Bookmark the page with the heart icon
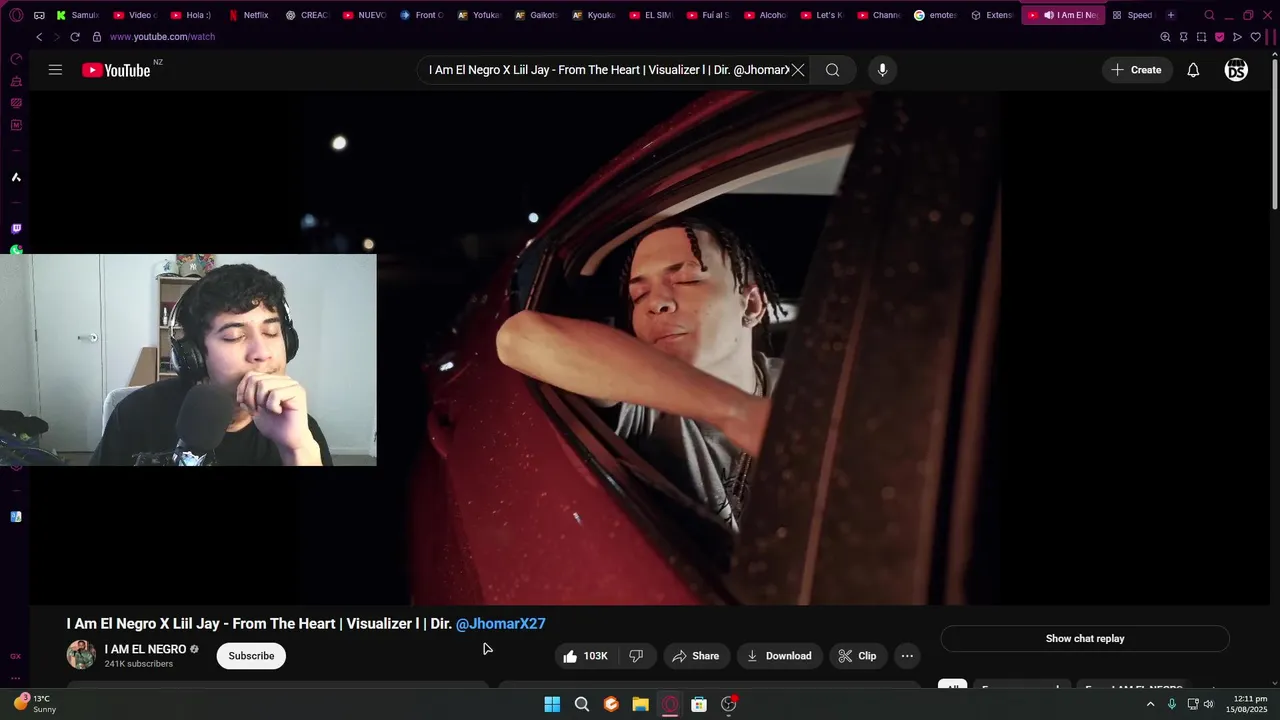The image size is (1280, 720). 1256,37
